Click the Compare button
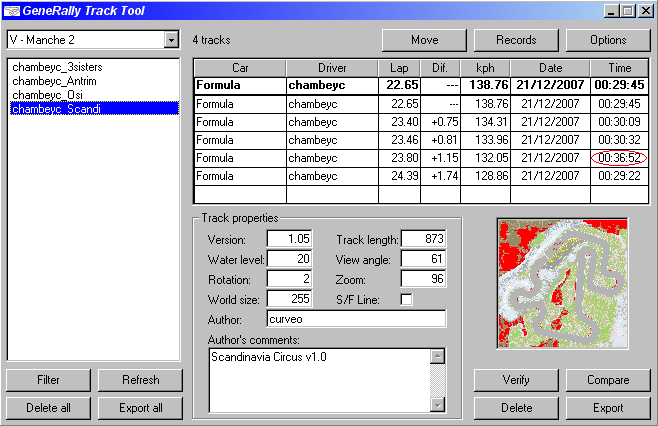 point(608,380)
